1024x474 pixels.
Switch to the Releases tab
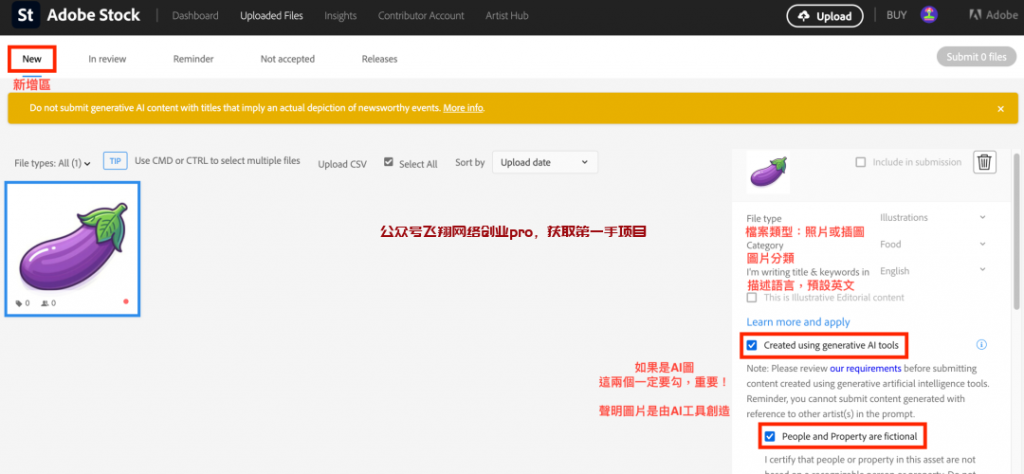379,59
